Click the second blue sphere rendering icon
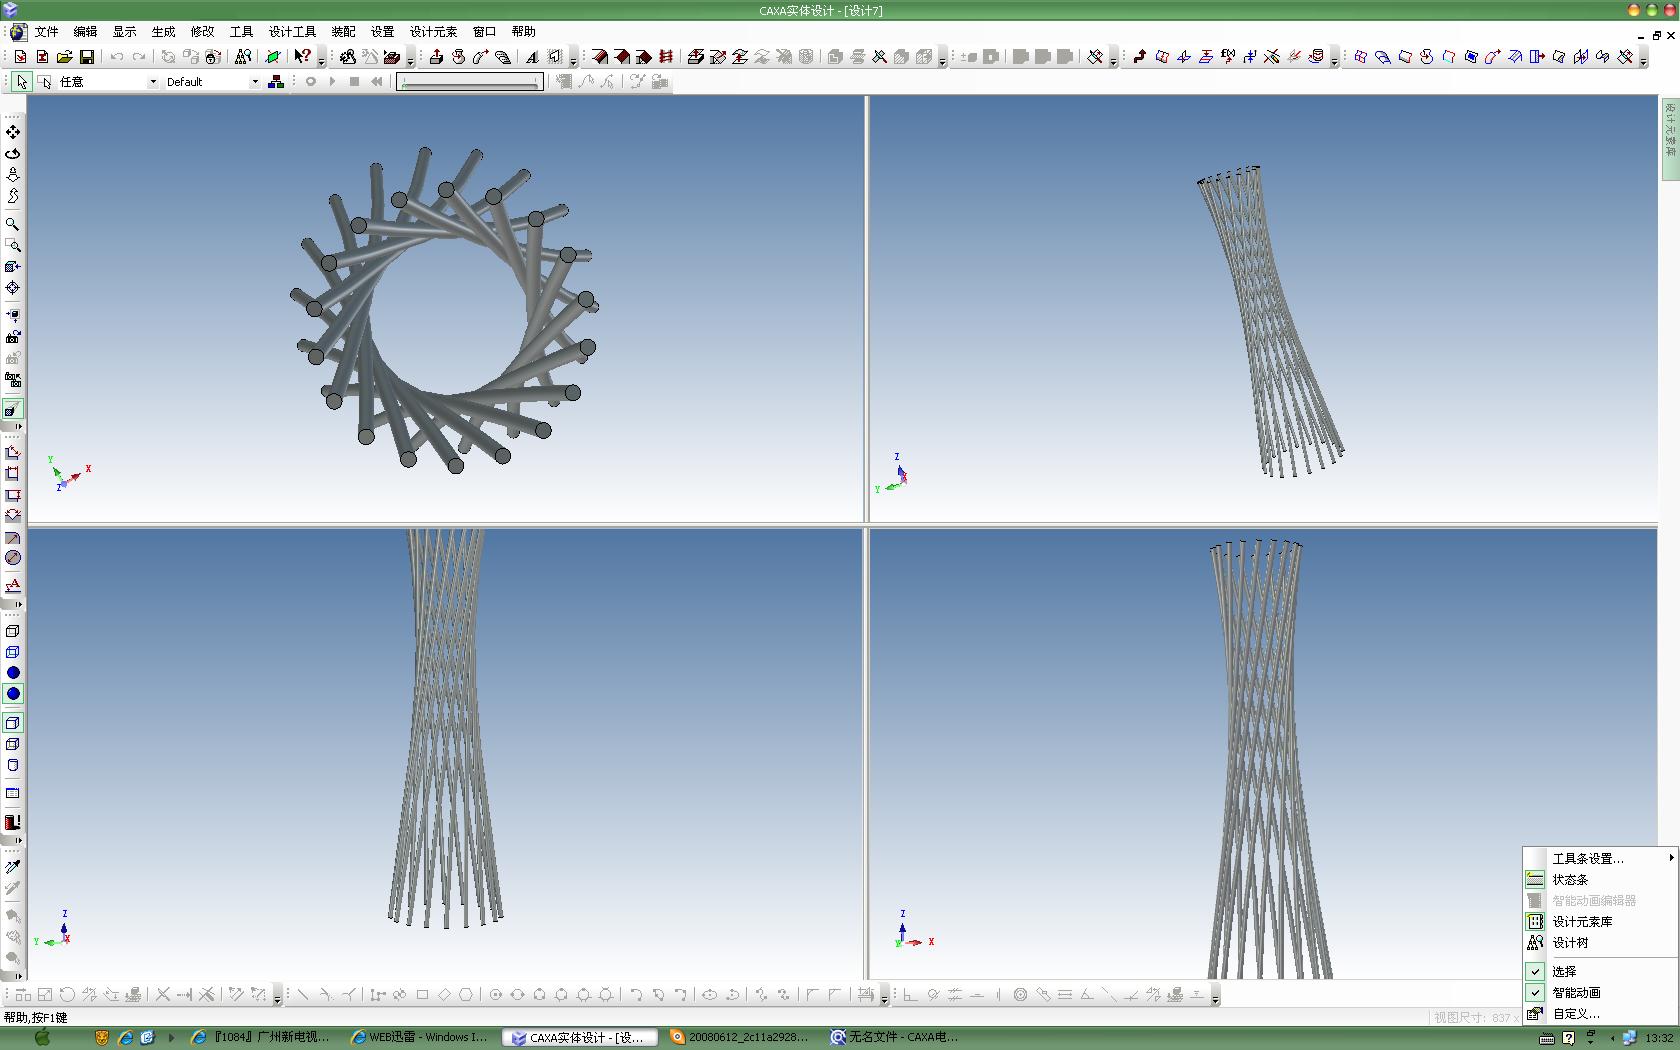The image size is (1680, 1050). 13,694
